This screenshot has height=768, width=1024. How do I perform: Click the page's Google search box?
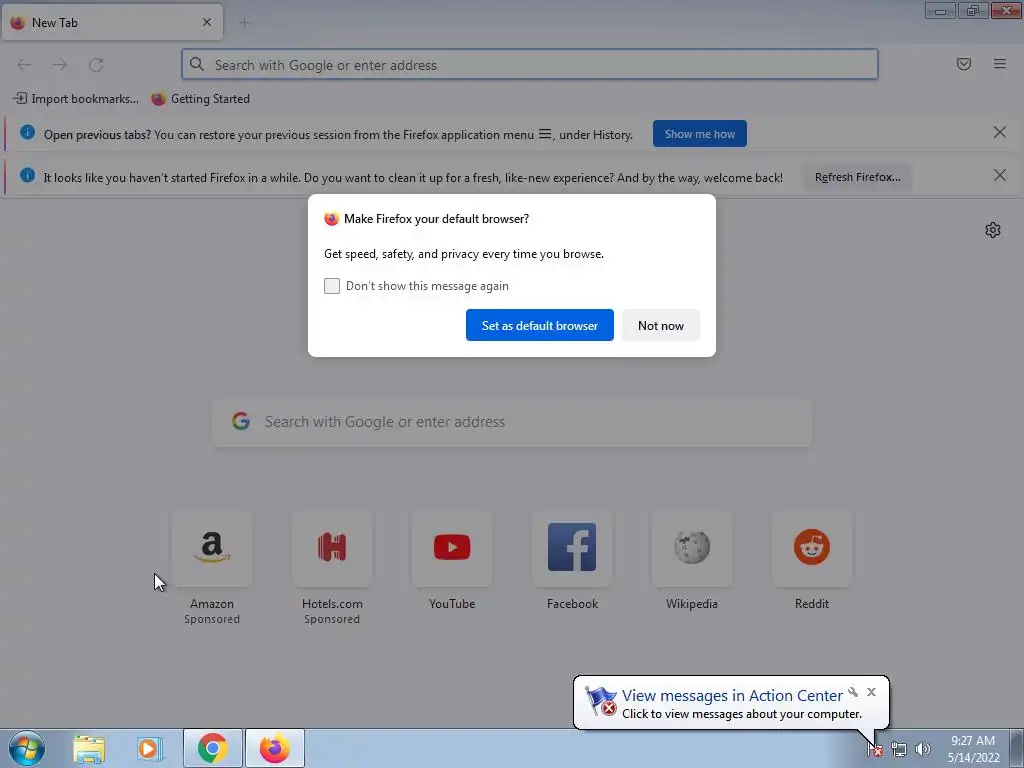point(512,422)
